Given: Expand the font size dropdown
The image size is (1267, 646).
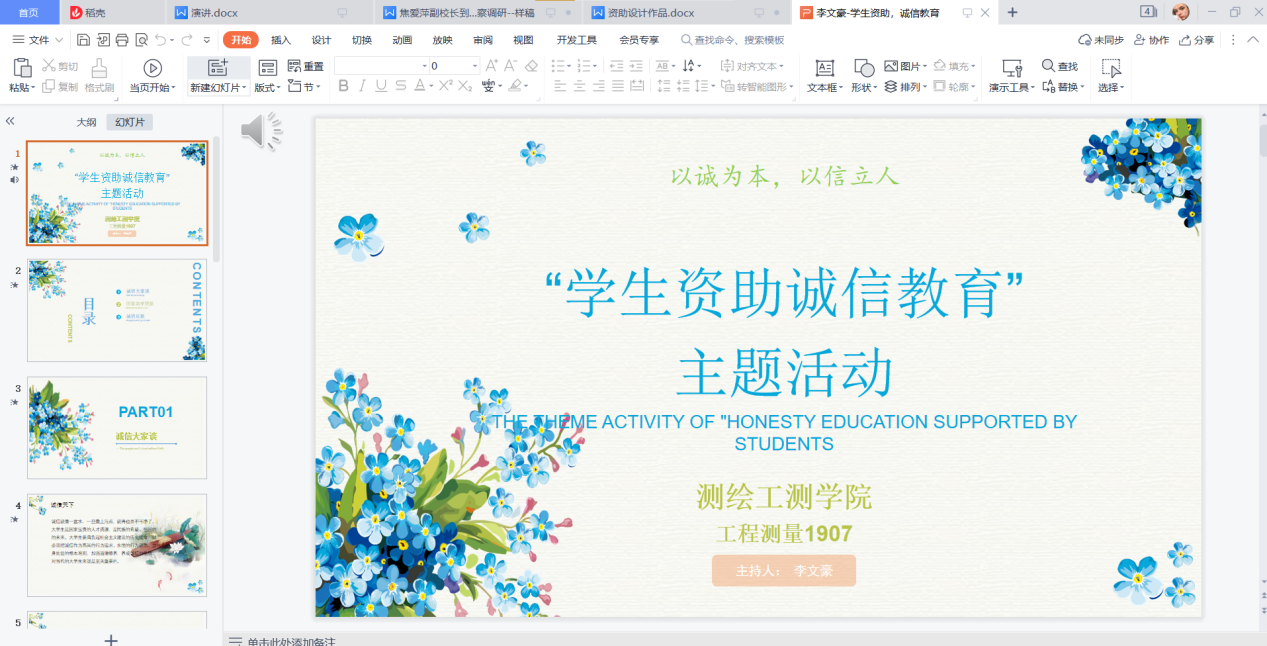Looking at the screenshot, I should coord(475,66).
